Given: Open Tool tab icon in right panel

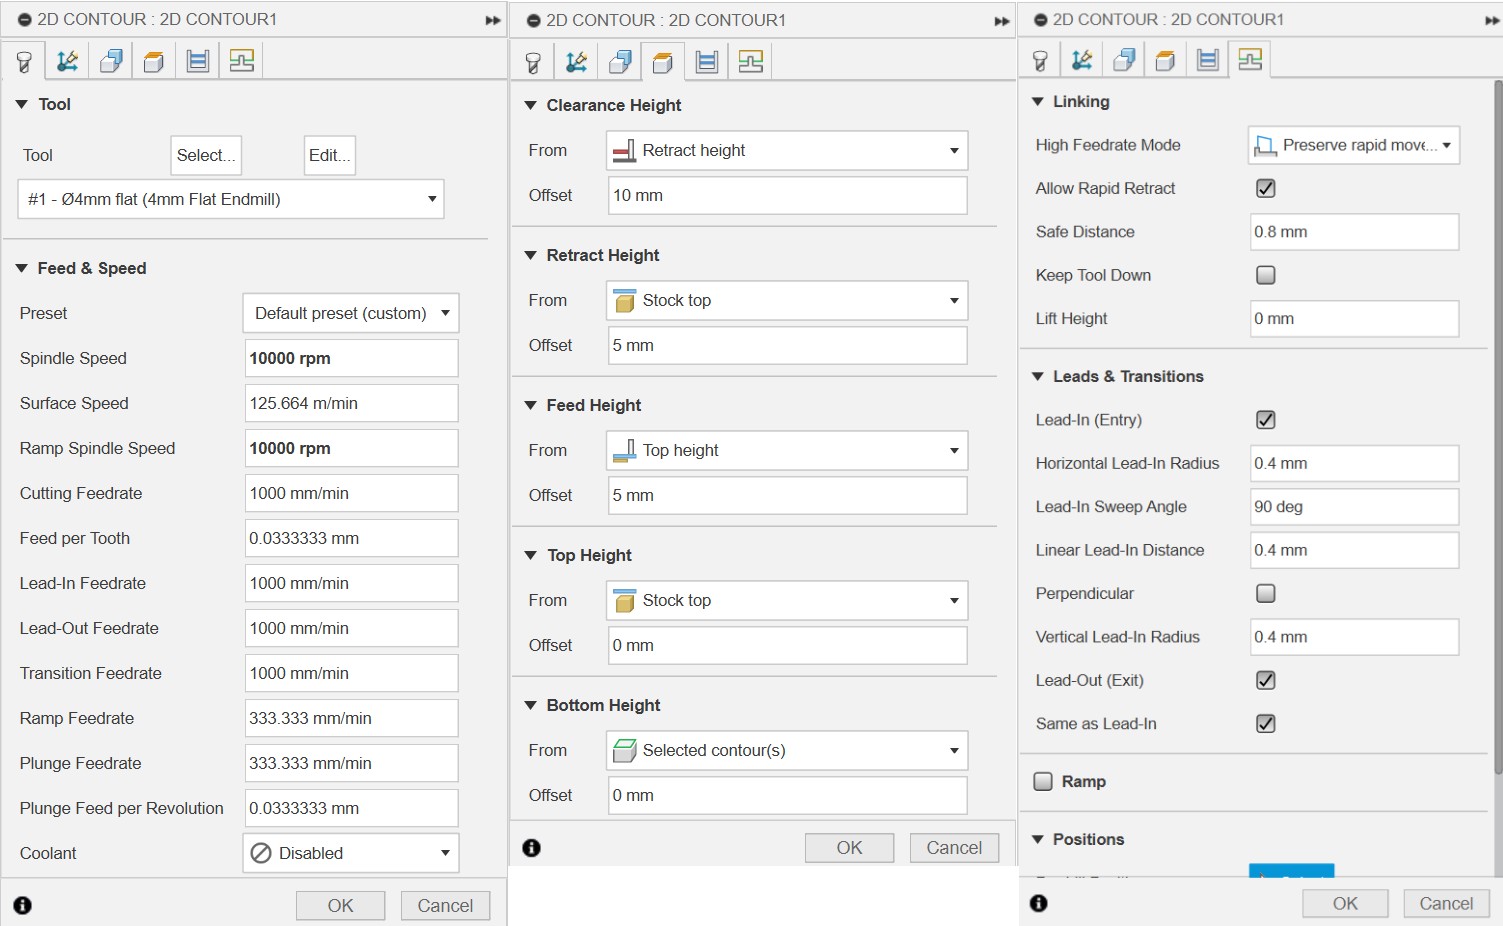Looking at the screenshot, I should (1040, 61).
